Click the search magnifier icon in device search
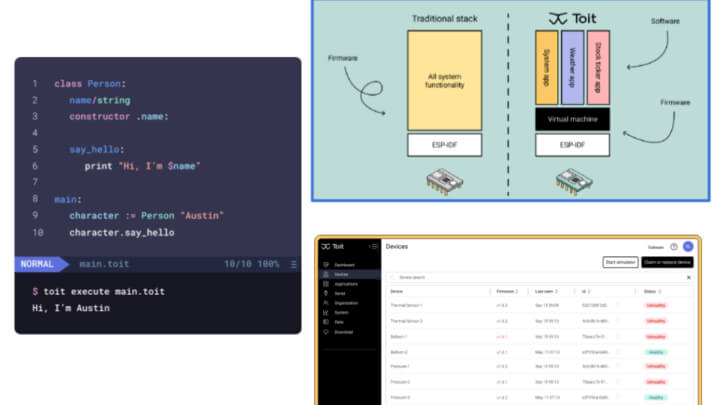 point(393,277)
